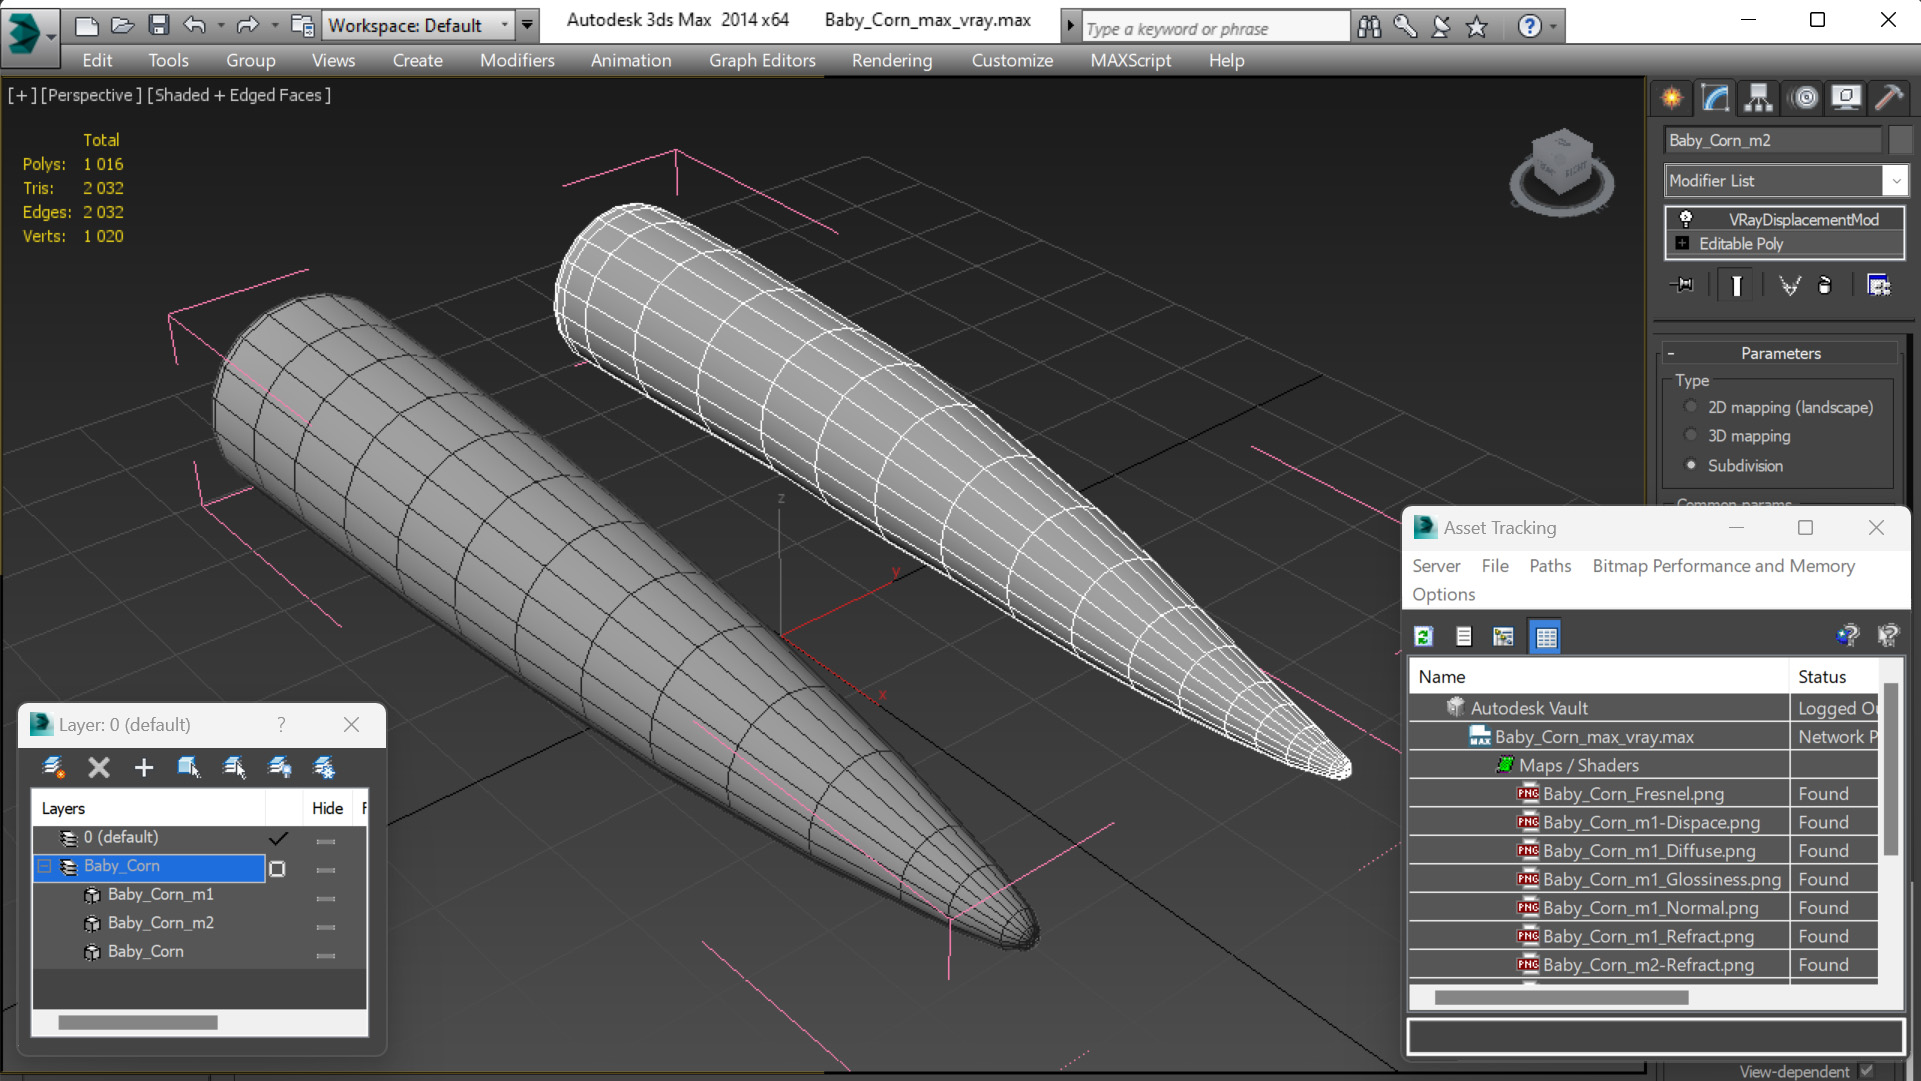Click the object color swatch beside Baby_Corn_m2
Viewport: 1921px width, 1081px height.
[x=1900, y=140]
